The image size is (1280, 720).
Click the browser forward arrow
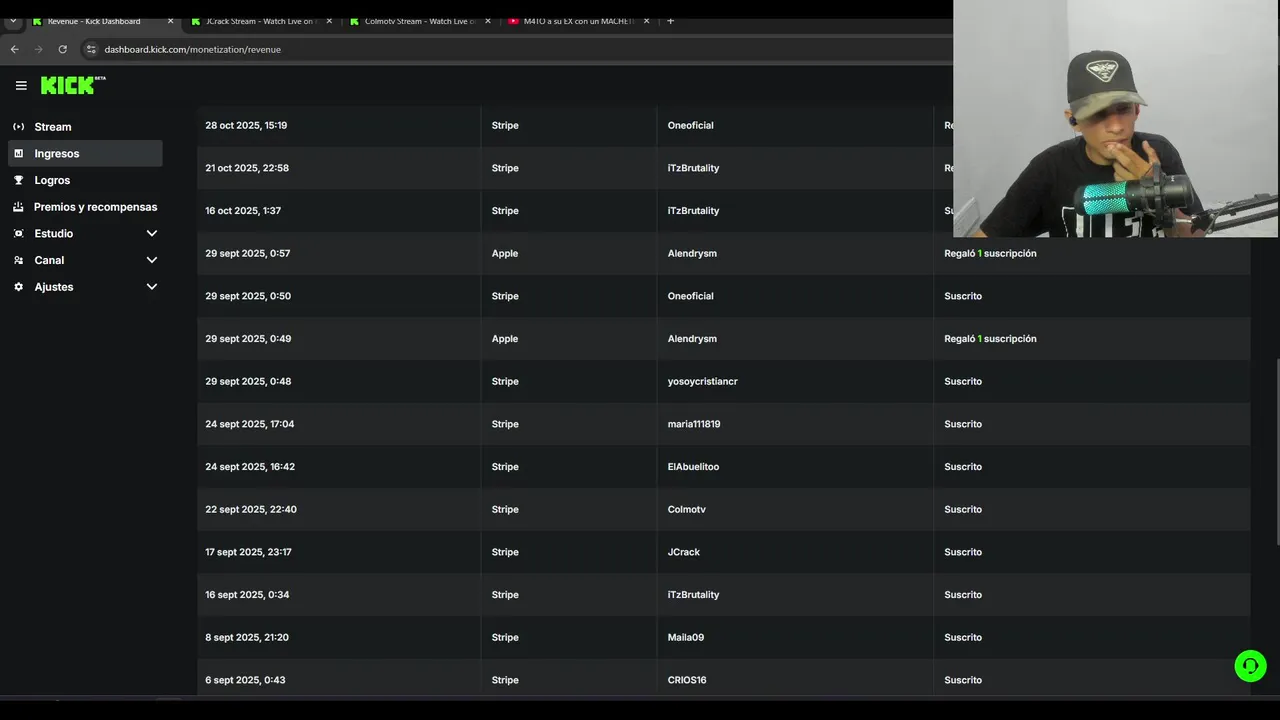38,49
